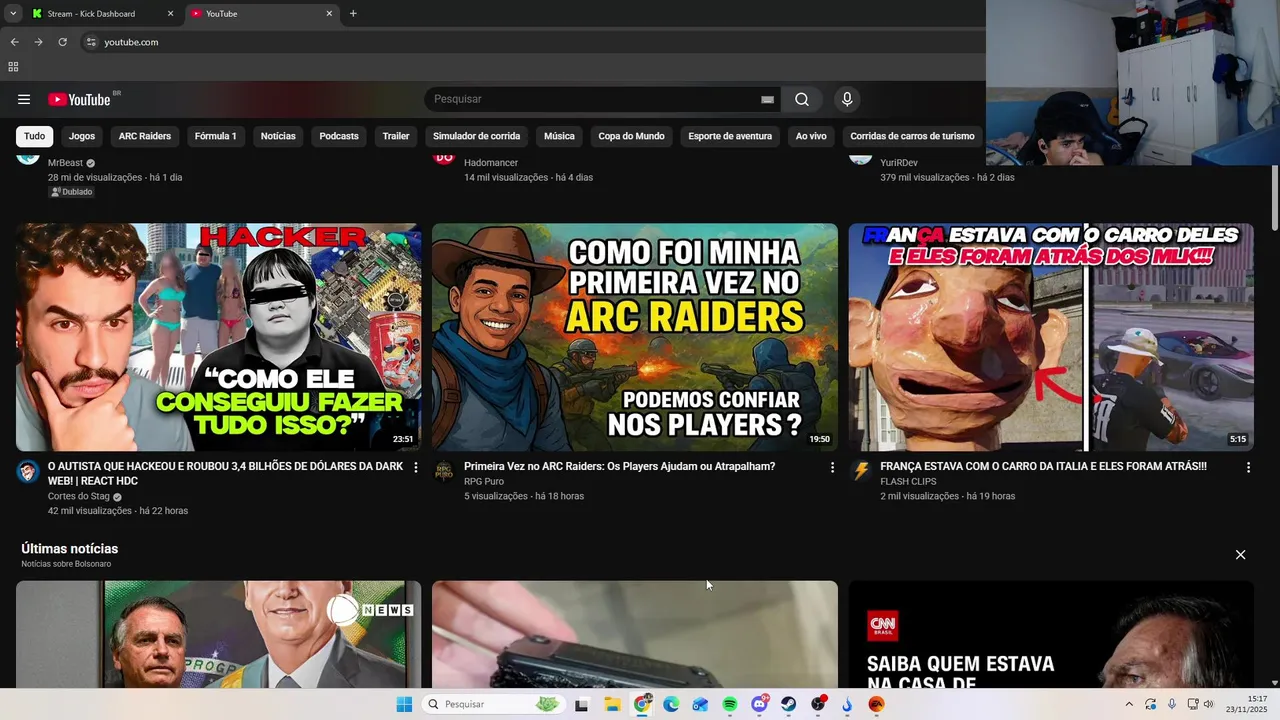Select the Esporte de aventura chip
Image resolution: width=1280 pixels, height=720 pixels.
pyautogui.click(x=730, y=136)
